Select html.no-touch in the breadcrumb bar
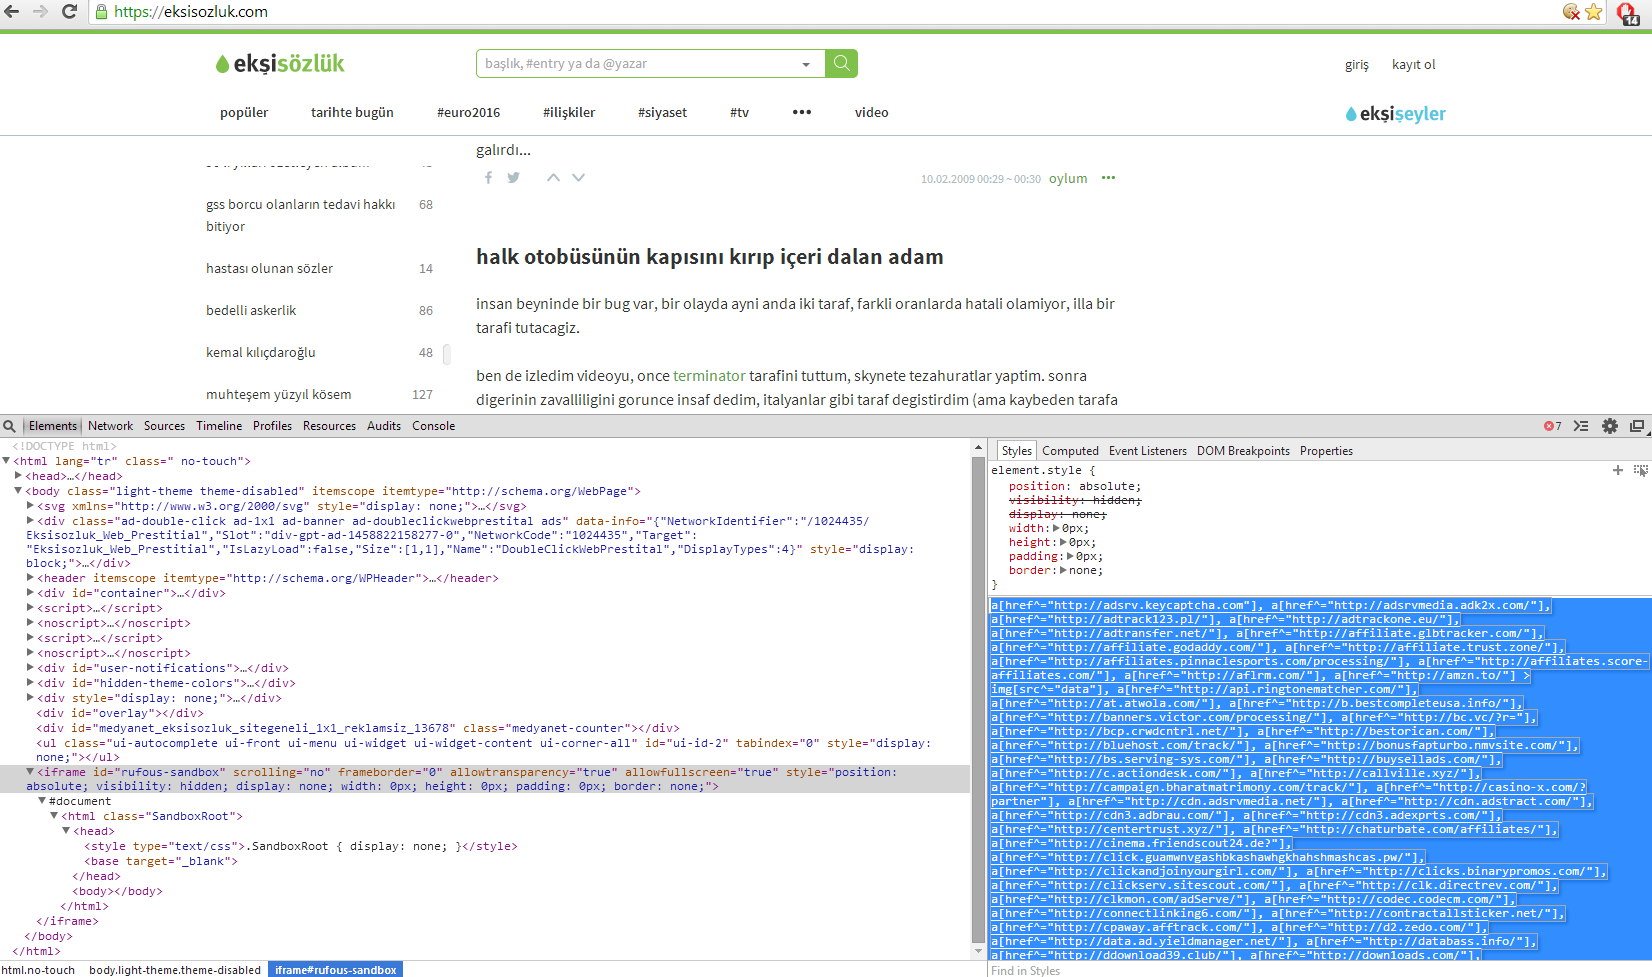The image size is (1652, 977). 38,969
